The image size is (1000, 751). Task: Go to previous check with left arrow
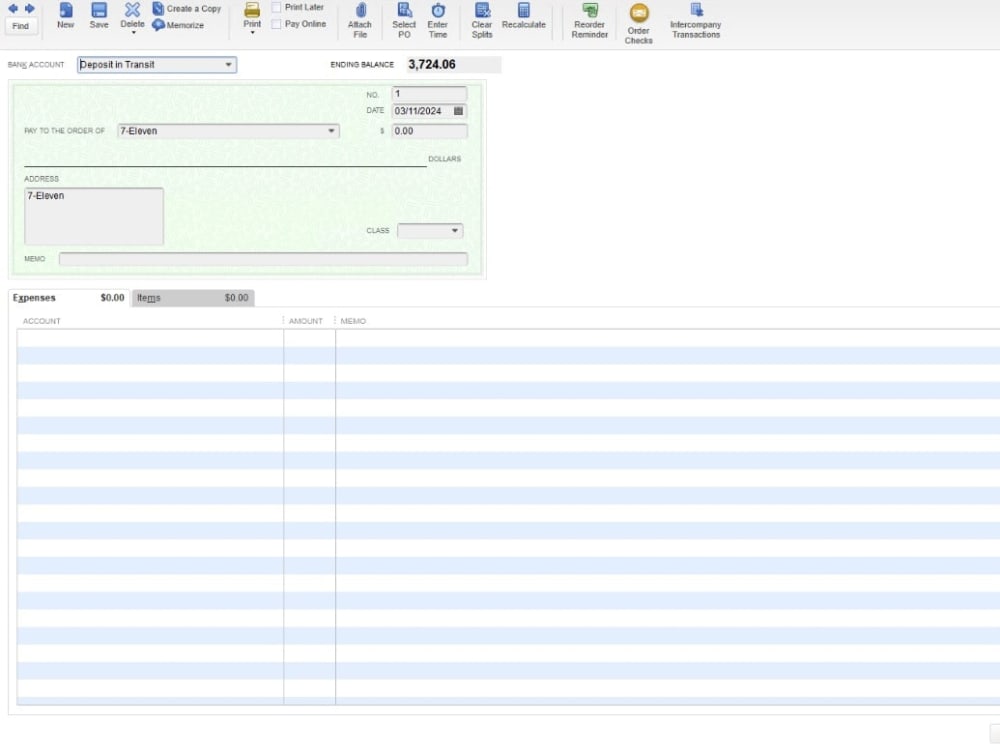(13, 8)
